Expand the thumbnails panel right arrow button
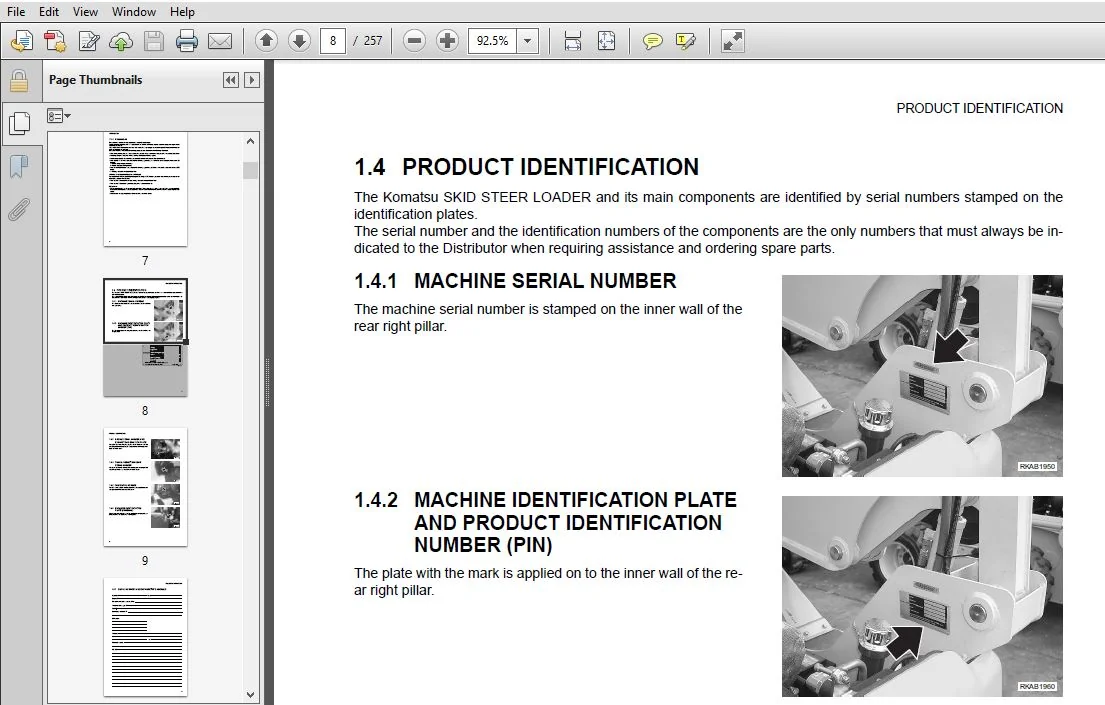The image size is (1105, 705). [252, 80]
